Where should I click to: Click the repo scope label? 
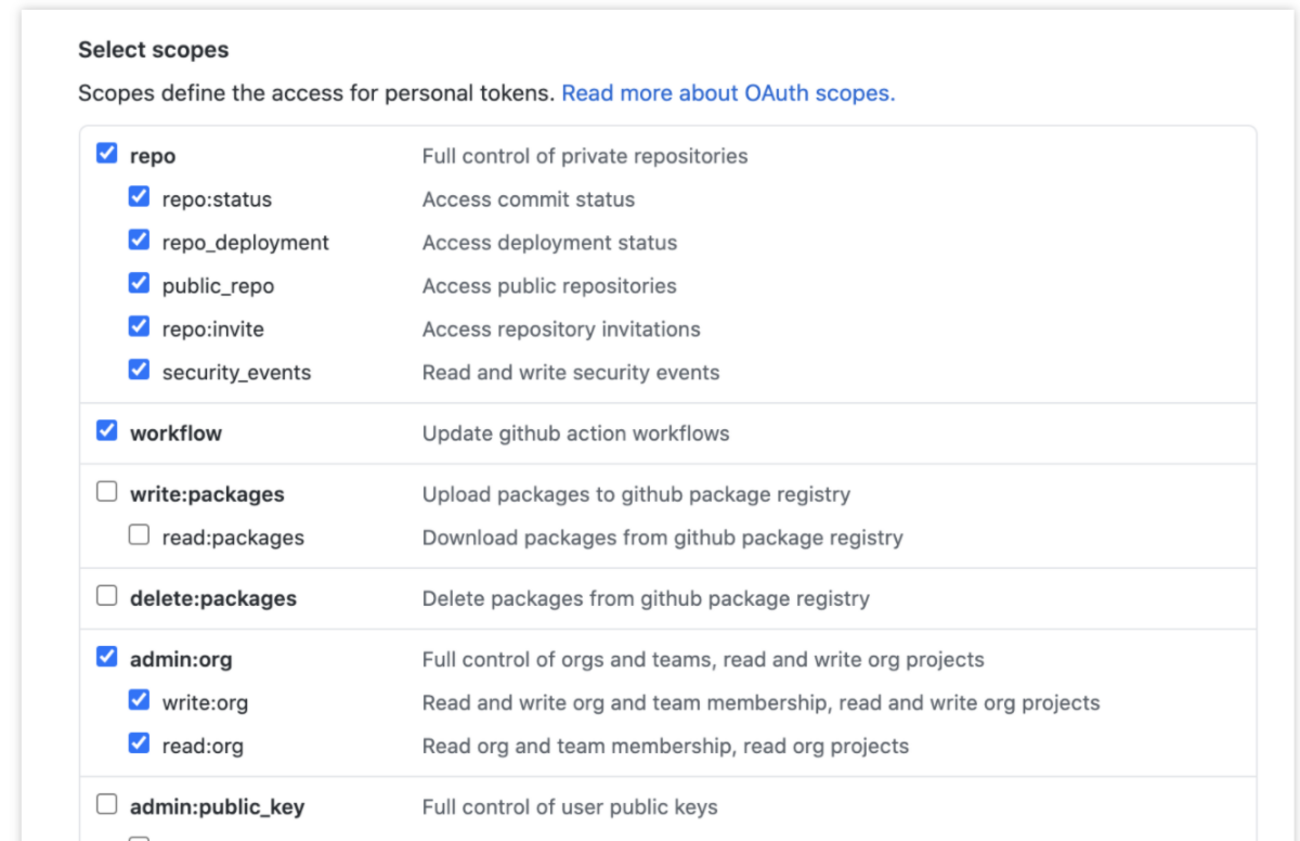click(x=152, y=156)
